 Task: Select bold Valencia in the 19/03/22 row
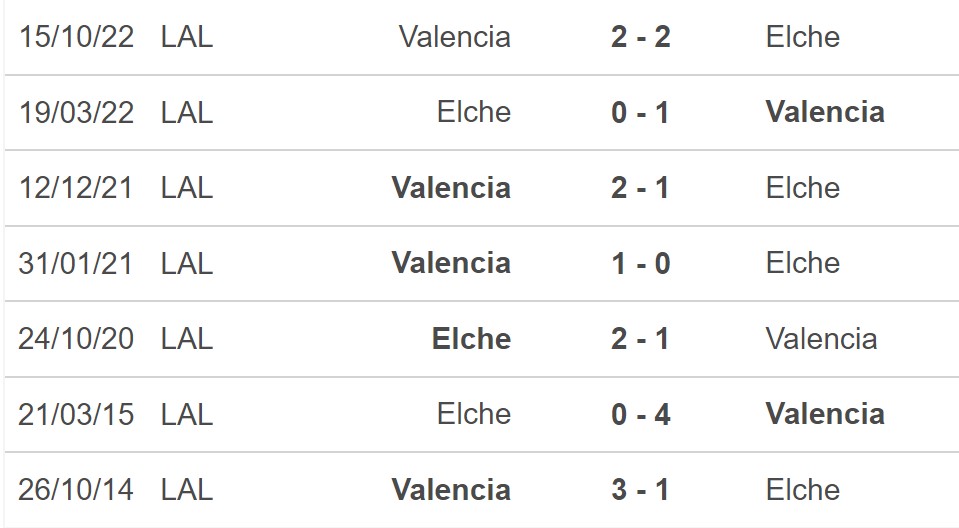pyautogui.click(x=825, y=112)
